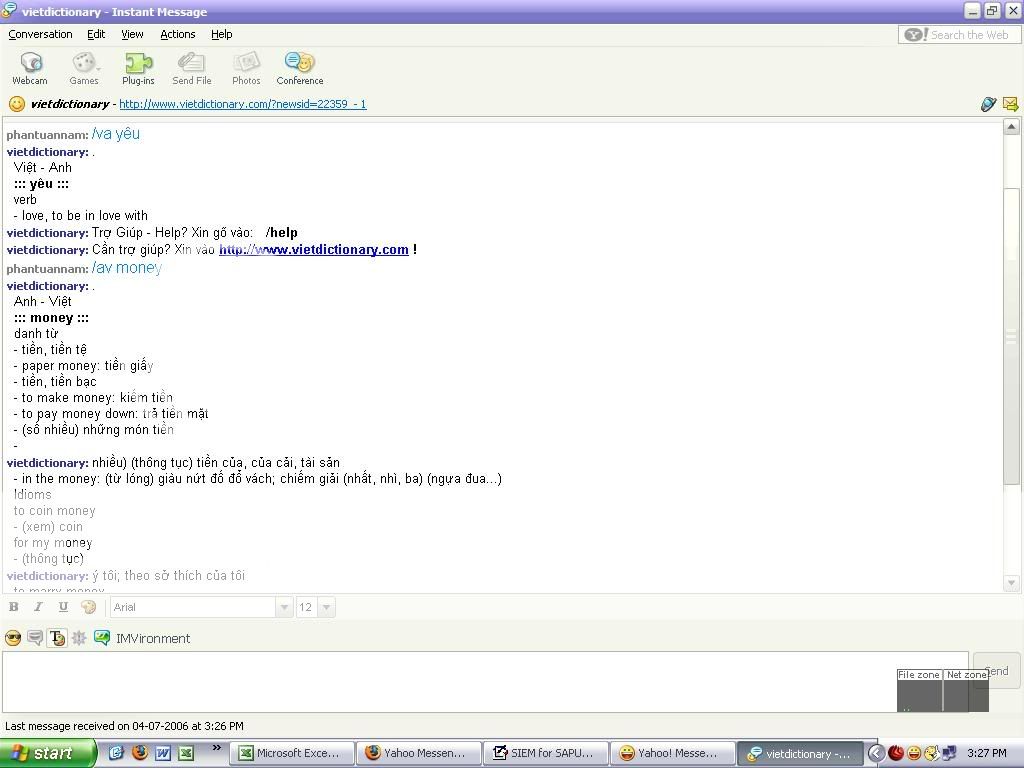Click the Plug-ins icon
Image resolution: width=1024 pixels, height=768 pixels.
[x=138, y=68]
